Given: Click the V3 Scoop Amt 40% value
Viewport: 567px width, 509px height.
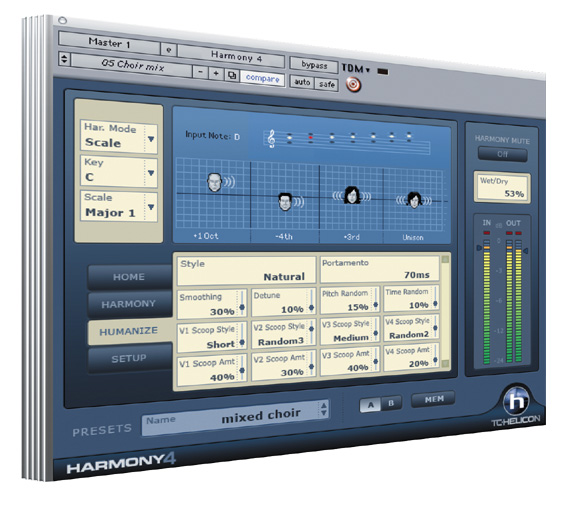Looking at the screenshot, I should (358, 368).
